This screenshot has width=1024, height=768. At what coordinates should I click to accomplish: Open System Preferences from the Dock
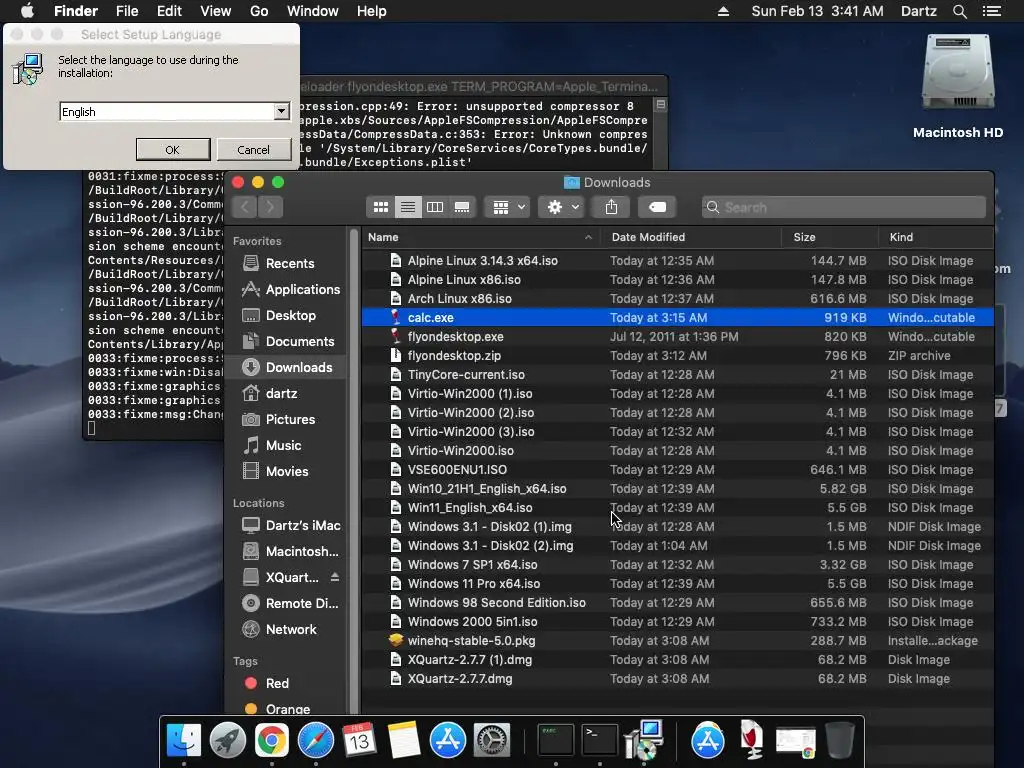point(492,741)
